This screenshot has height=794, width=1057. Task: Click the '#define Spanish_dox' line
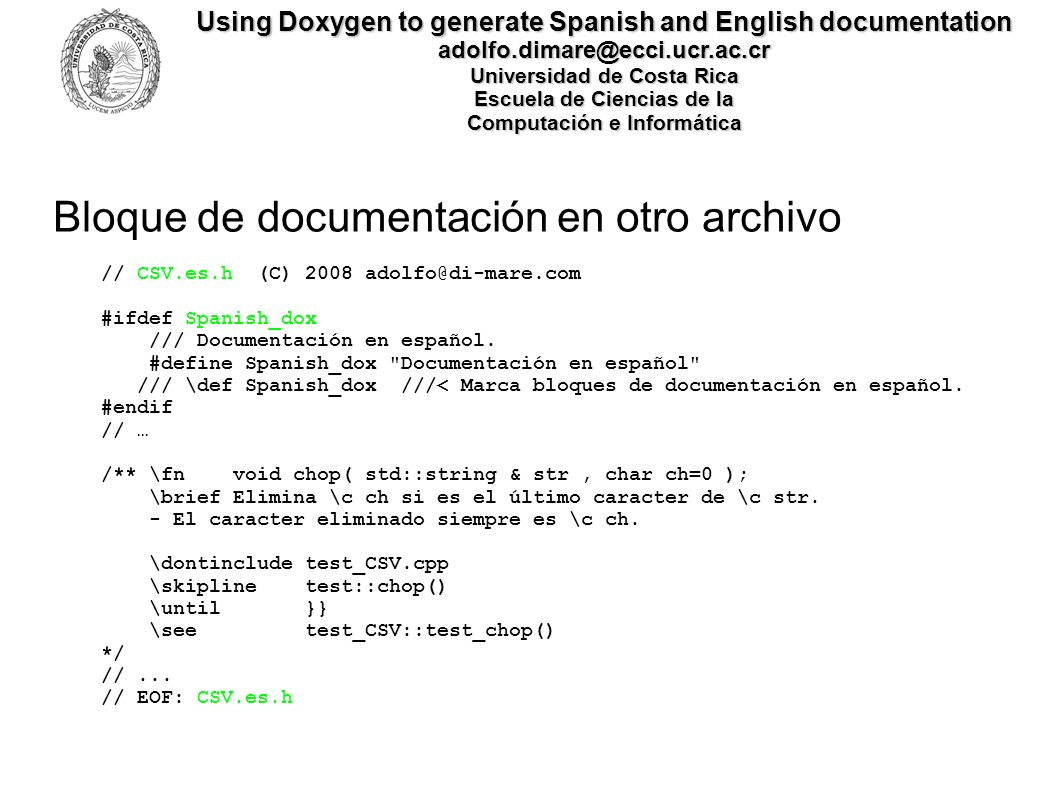(x=425, y=363)
